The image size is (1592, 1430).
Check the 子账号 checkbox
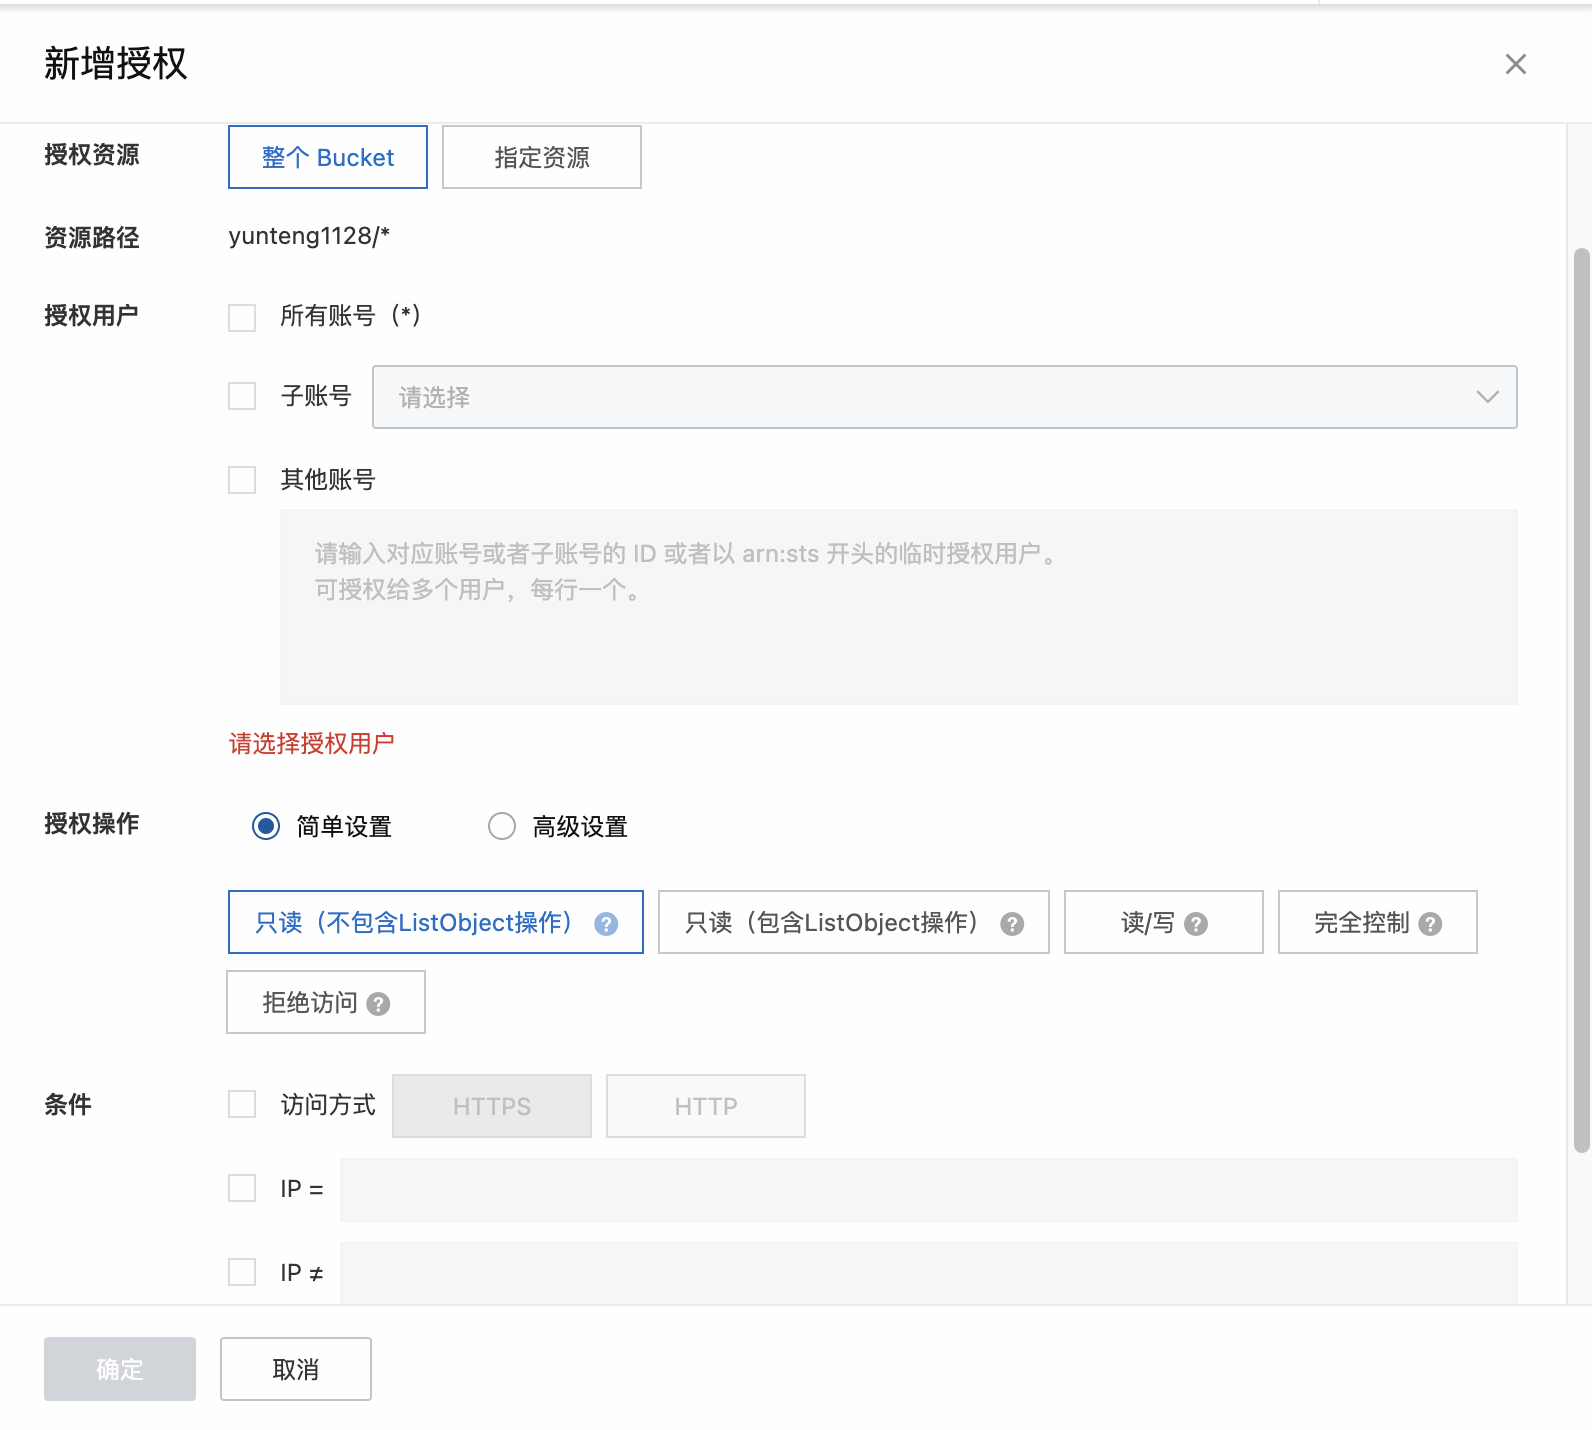coord(242,396)
